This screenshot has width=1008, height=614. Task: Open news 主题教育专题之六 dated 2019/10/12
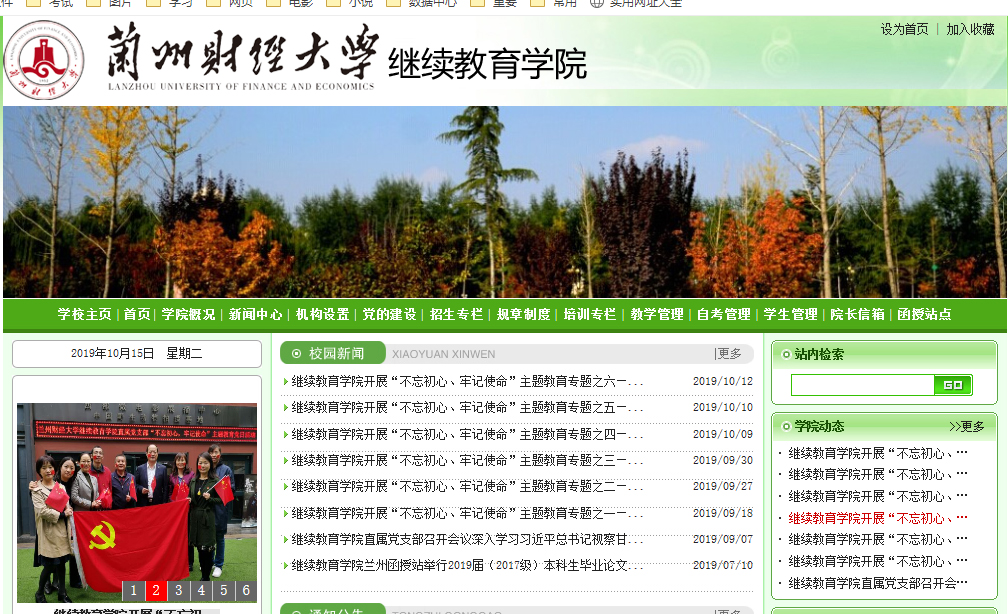467,381
